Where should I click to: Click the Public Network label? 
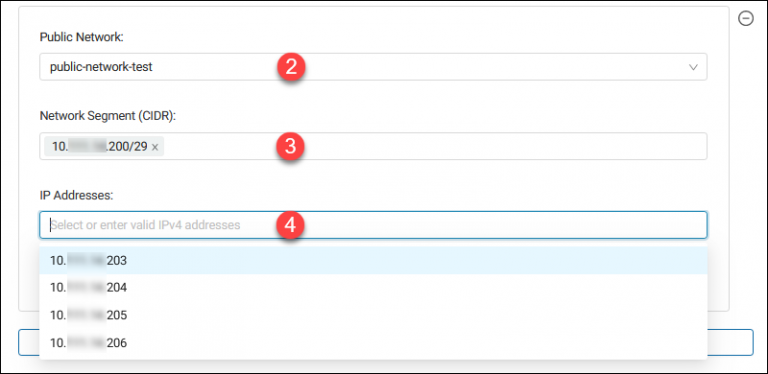click(82, 37)
